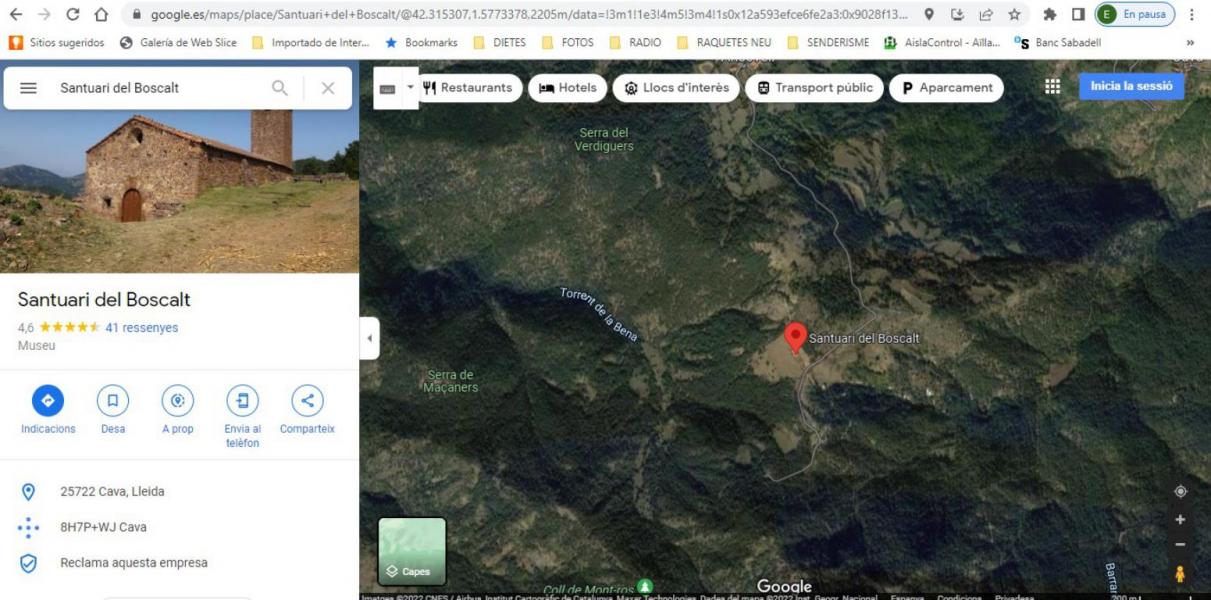Open the Google apps grid
Viewport: 1211px width, 600px height.
[x=1052, y=87]
